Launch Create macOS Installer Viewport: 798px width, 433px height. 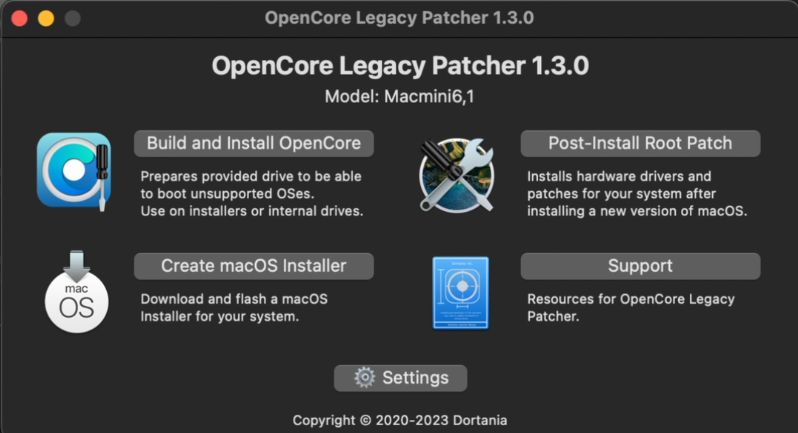tap(253, 266)
